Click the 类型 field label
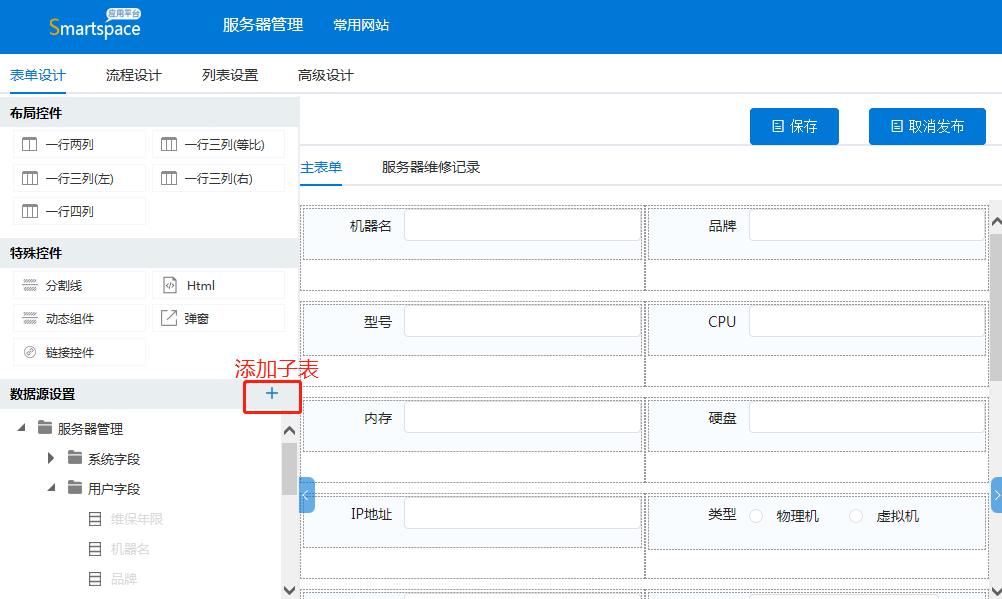The image size is (1002, 599). point(722,515)
